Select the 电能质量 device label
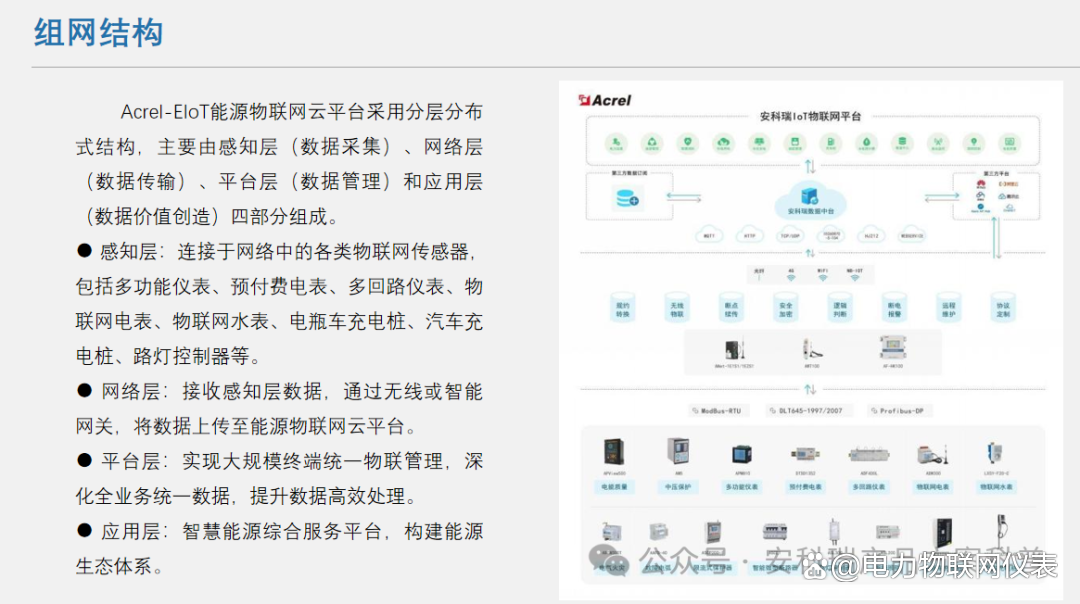Image resolution: width=1080 pixels, height=604 pixels. [x=613, y=487]
